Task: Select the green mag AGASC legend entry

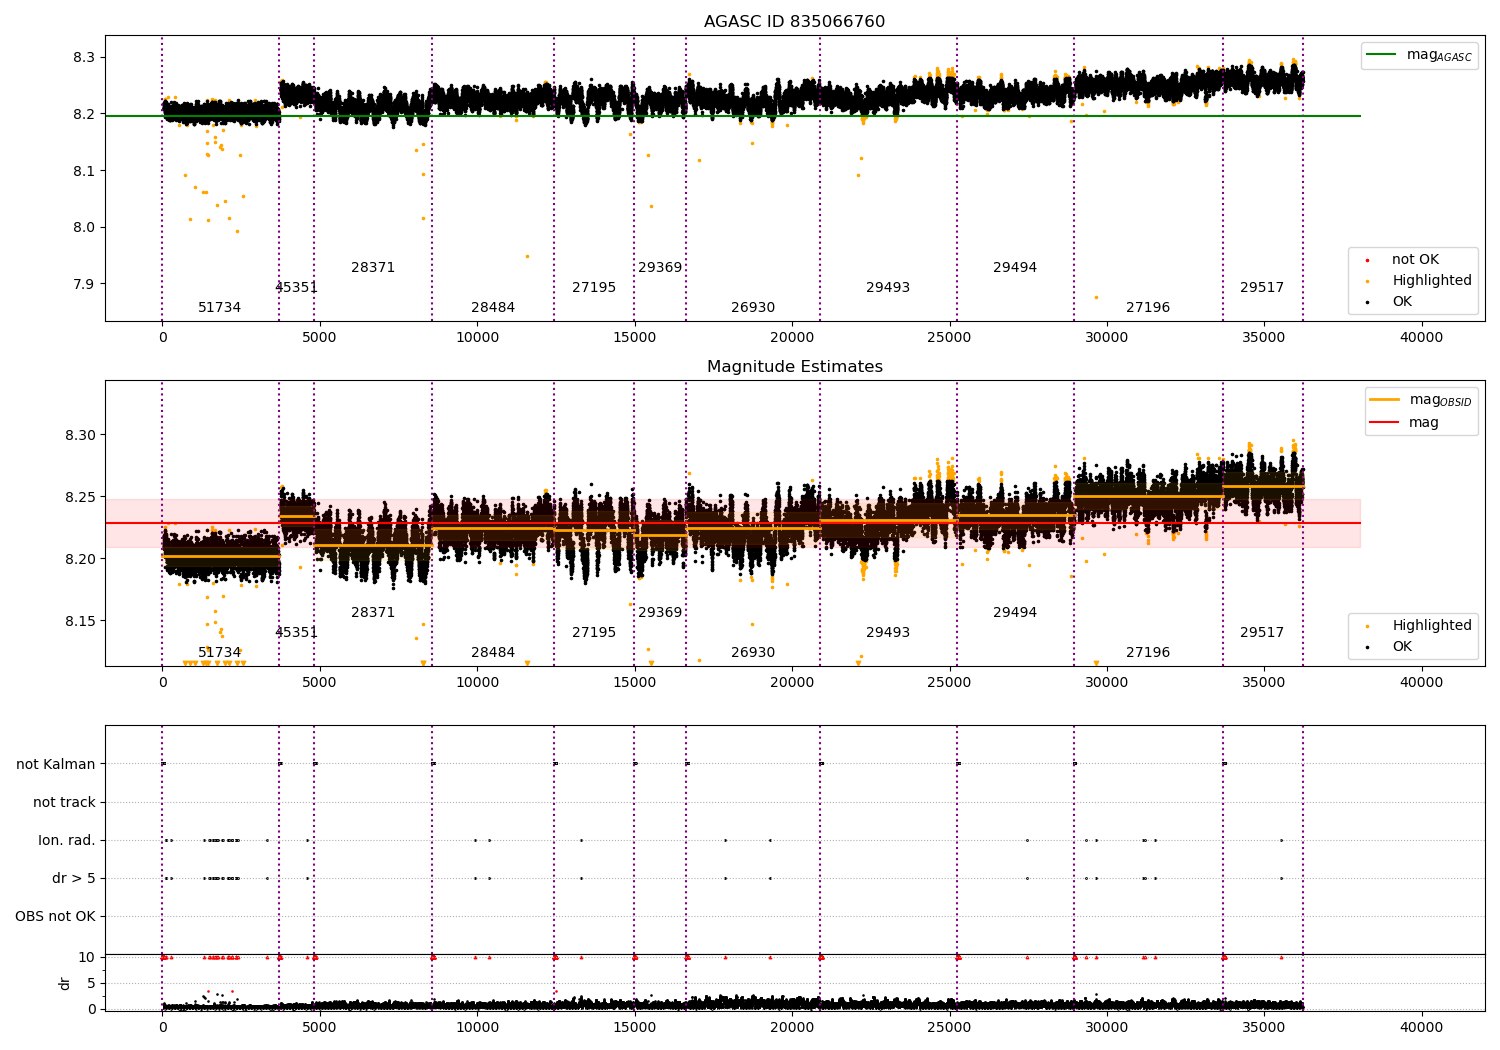Action: tap(1419, 55)
